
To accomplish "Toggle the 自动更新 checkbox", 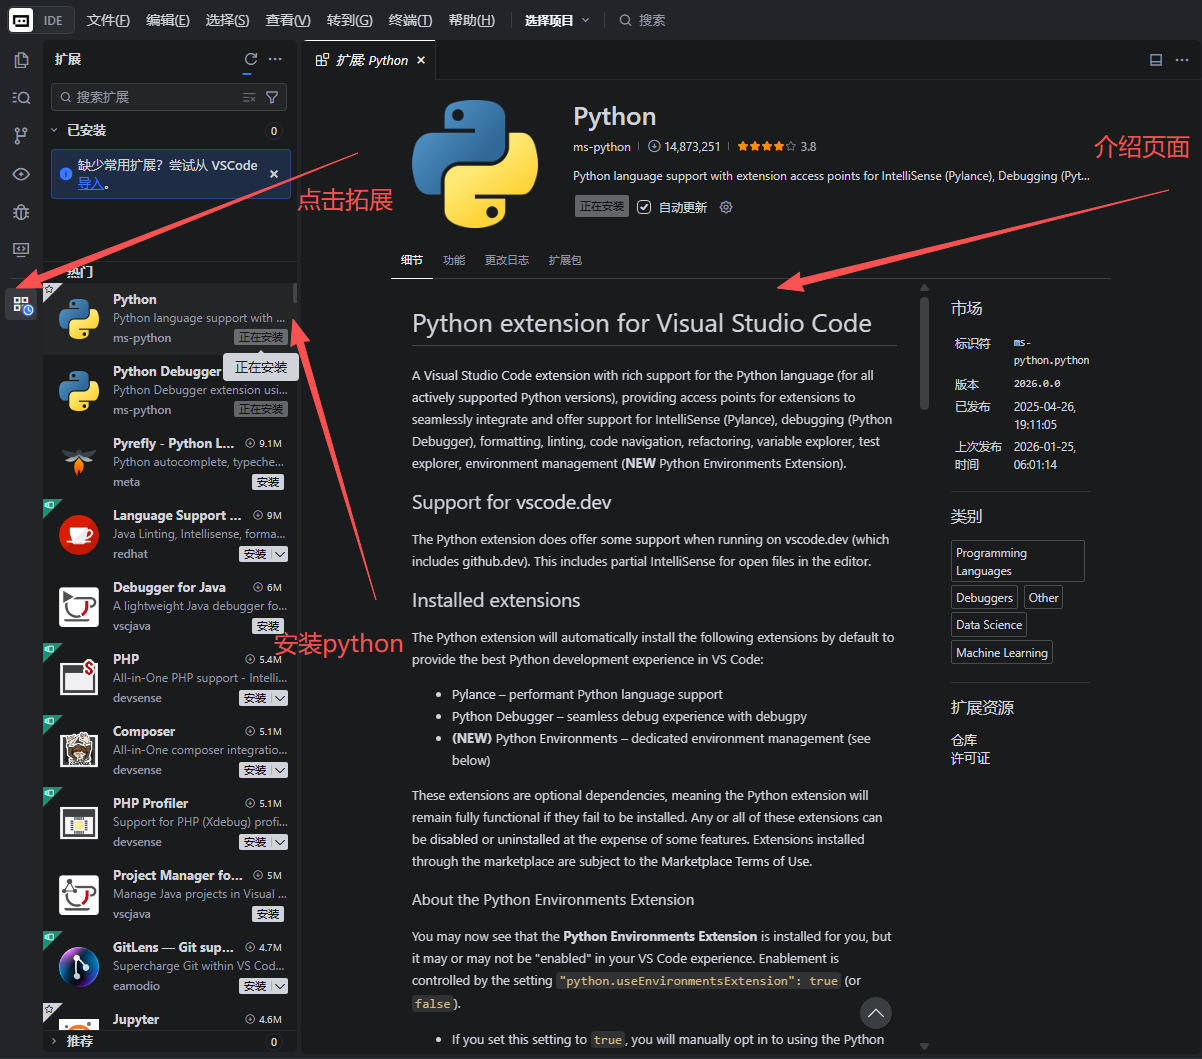I will point(644,207).
